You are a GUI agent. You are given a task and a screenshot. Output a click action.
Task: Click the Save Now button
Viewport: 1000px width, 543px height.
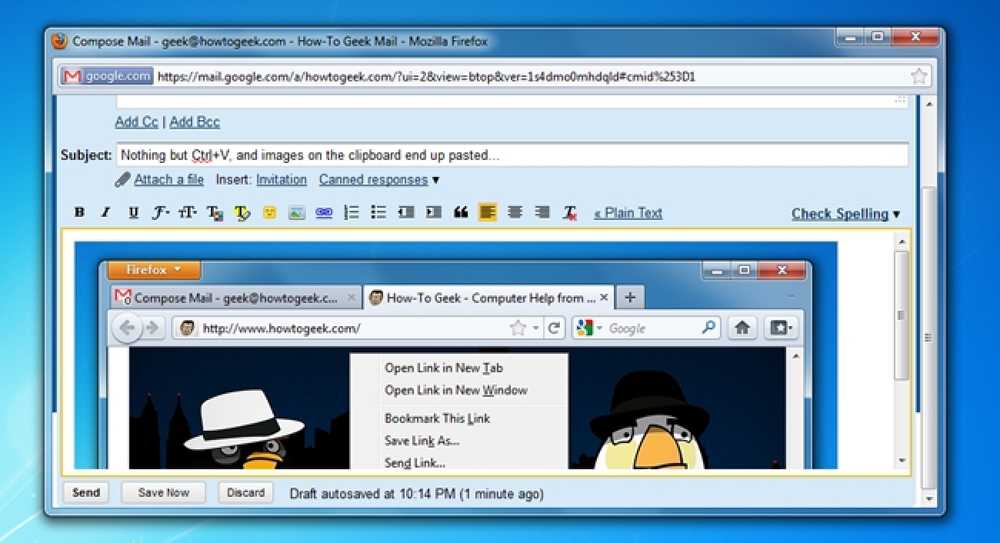pyautogui.click(x=163, y=493)
